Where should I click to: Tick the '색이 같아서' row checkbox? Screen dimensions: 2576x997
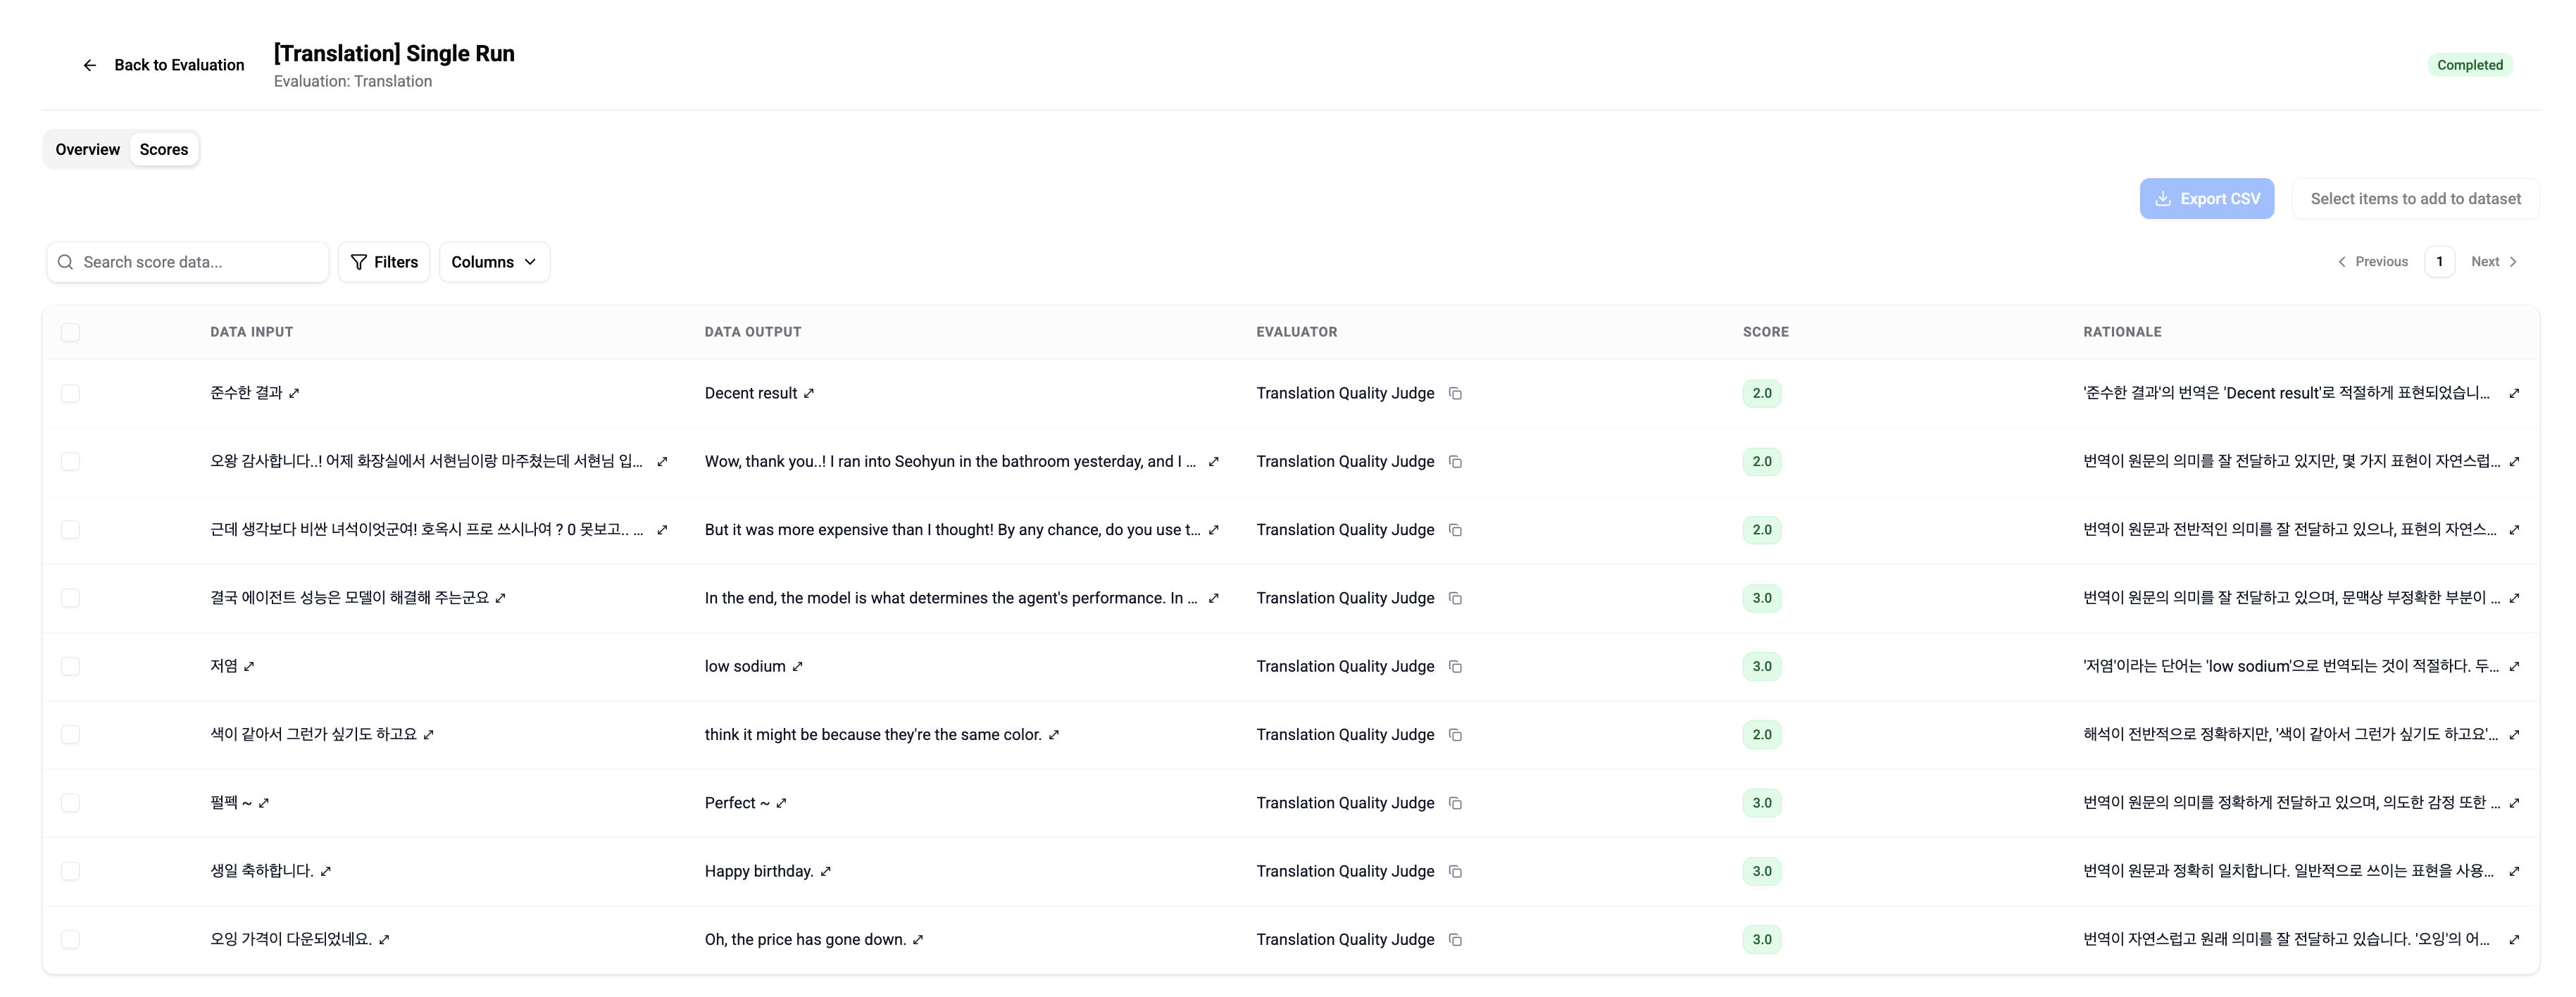pyautogui.click(x=70, y=734)
